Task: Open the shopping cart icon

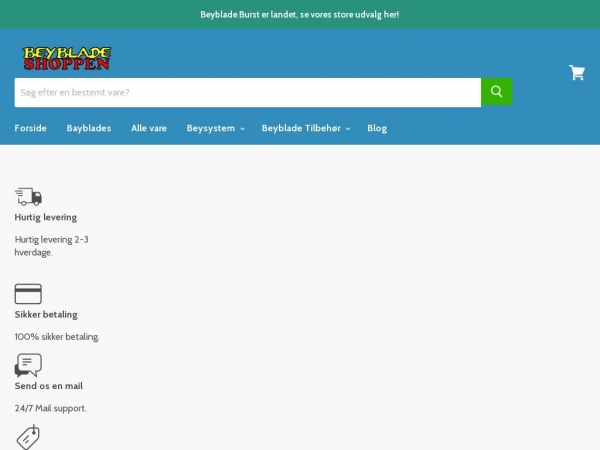Action: click(x=577, y=73)
